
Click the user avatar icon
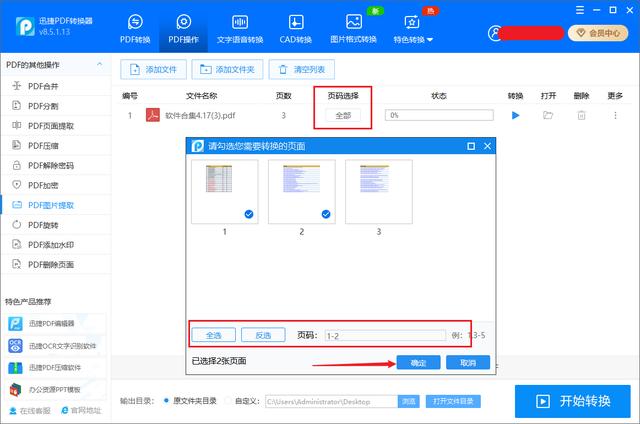click(495, 33)
